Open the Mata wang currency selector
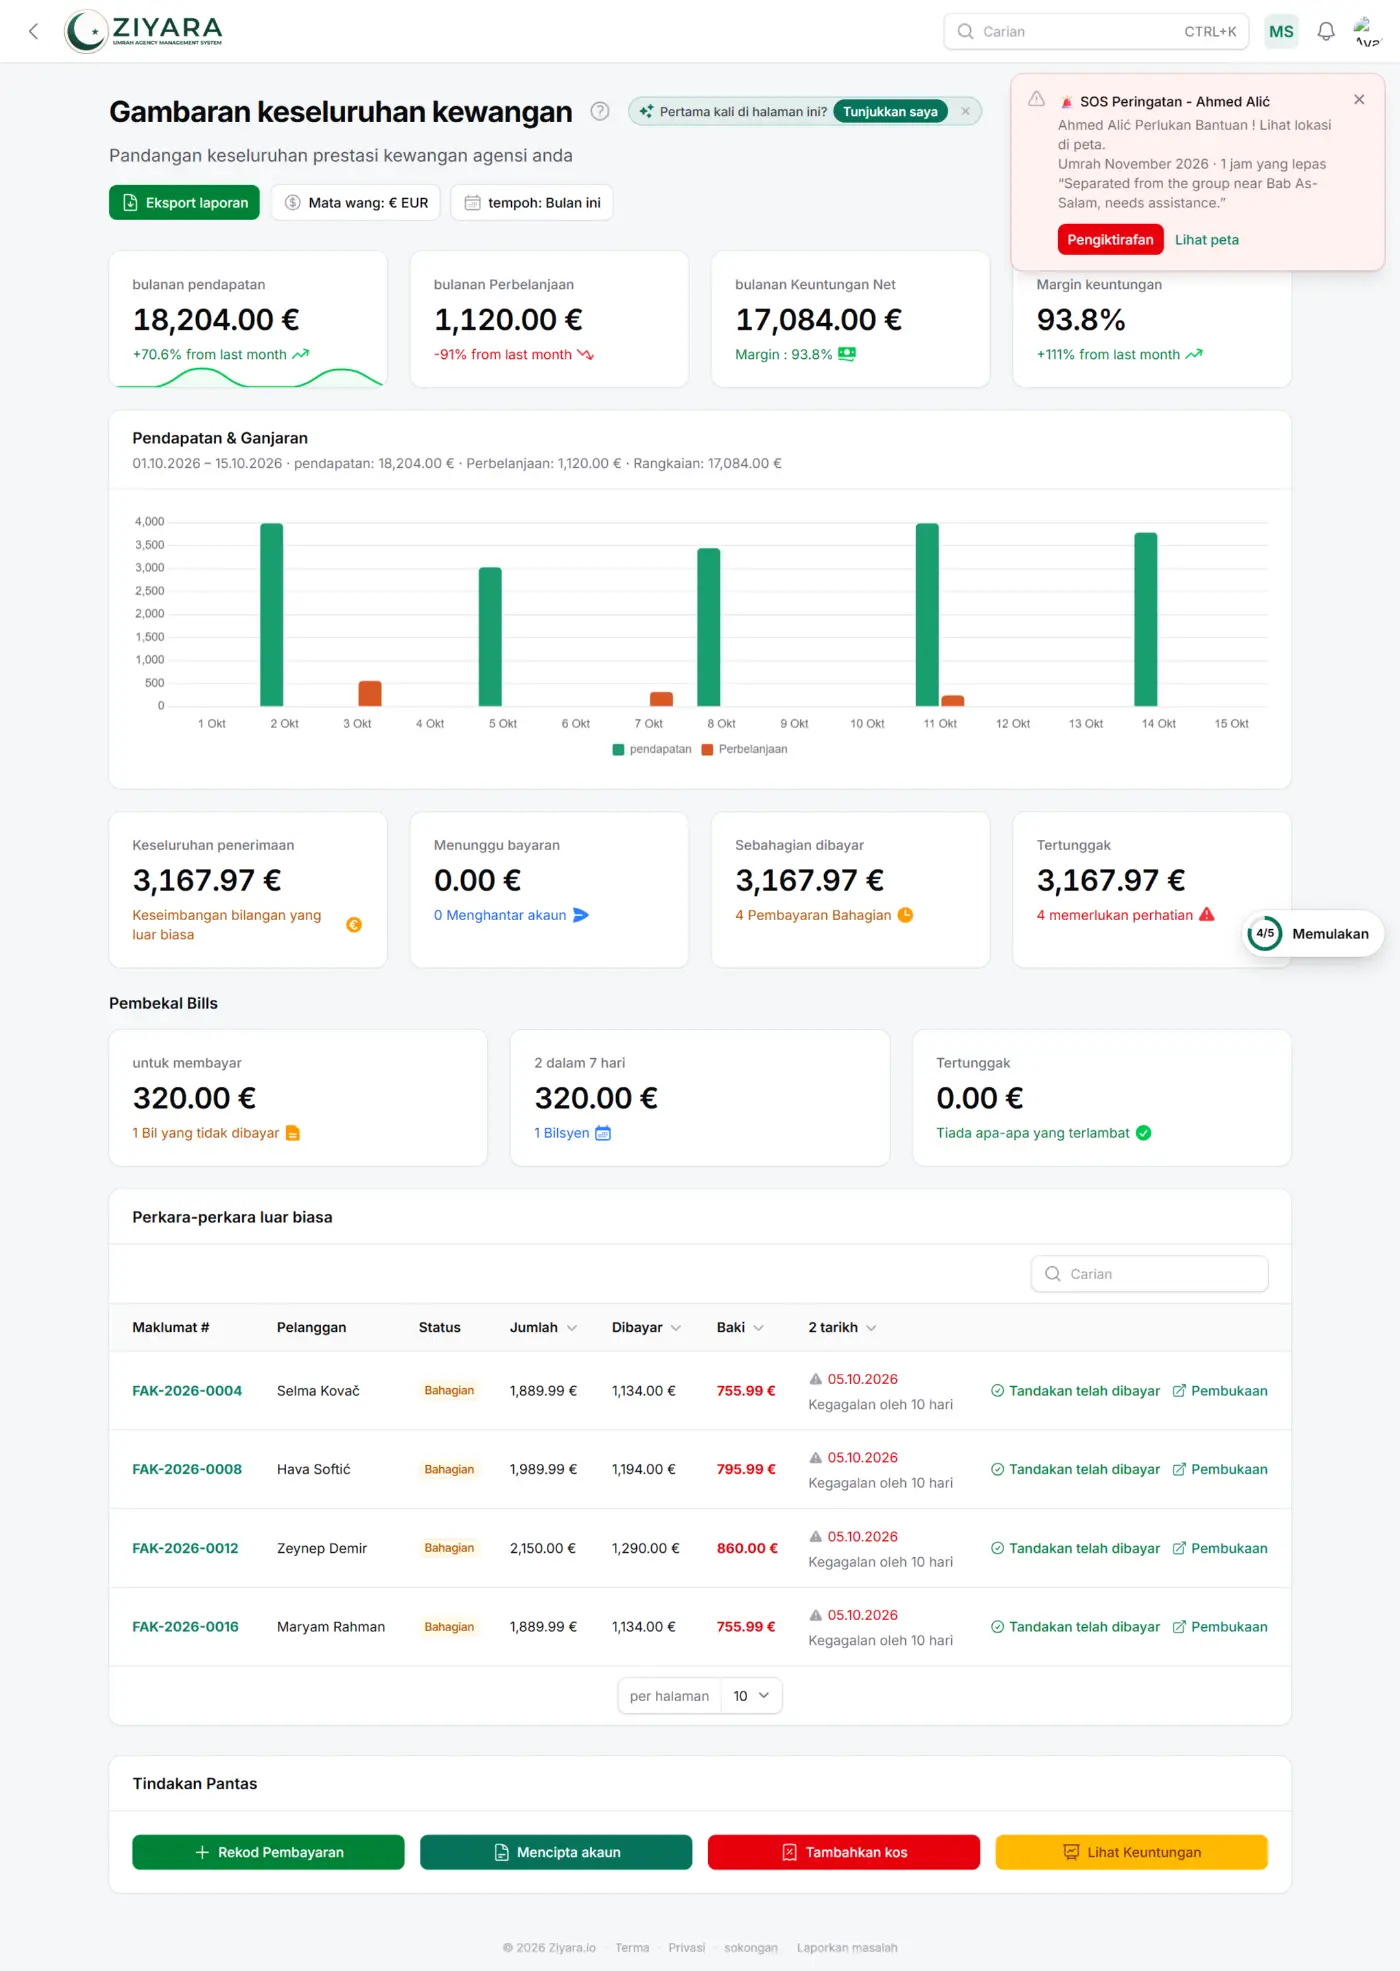This screenshot has height=1971, width=1400. pyautogui.click(x=357, y=202)
